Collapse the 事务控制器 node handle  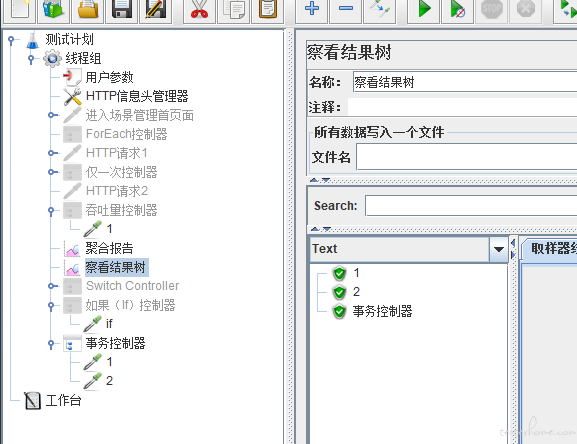click(51, 344)
